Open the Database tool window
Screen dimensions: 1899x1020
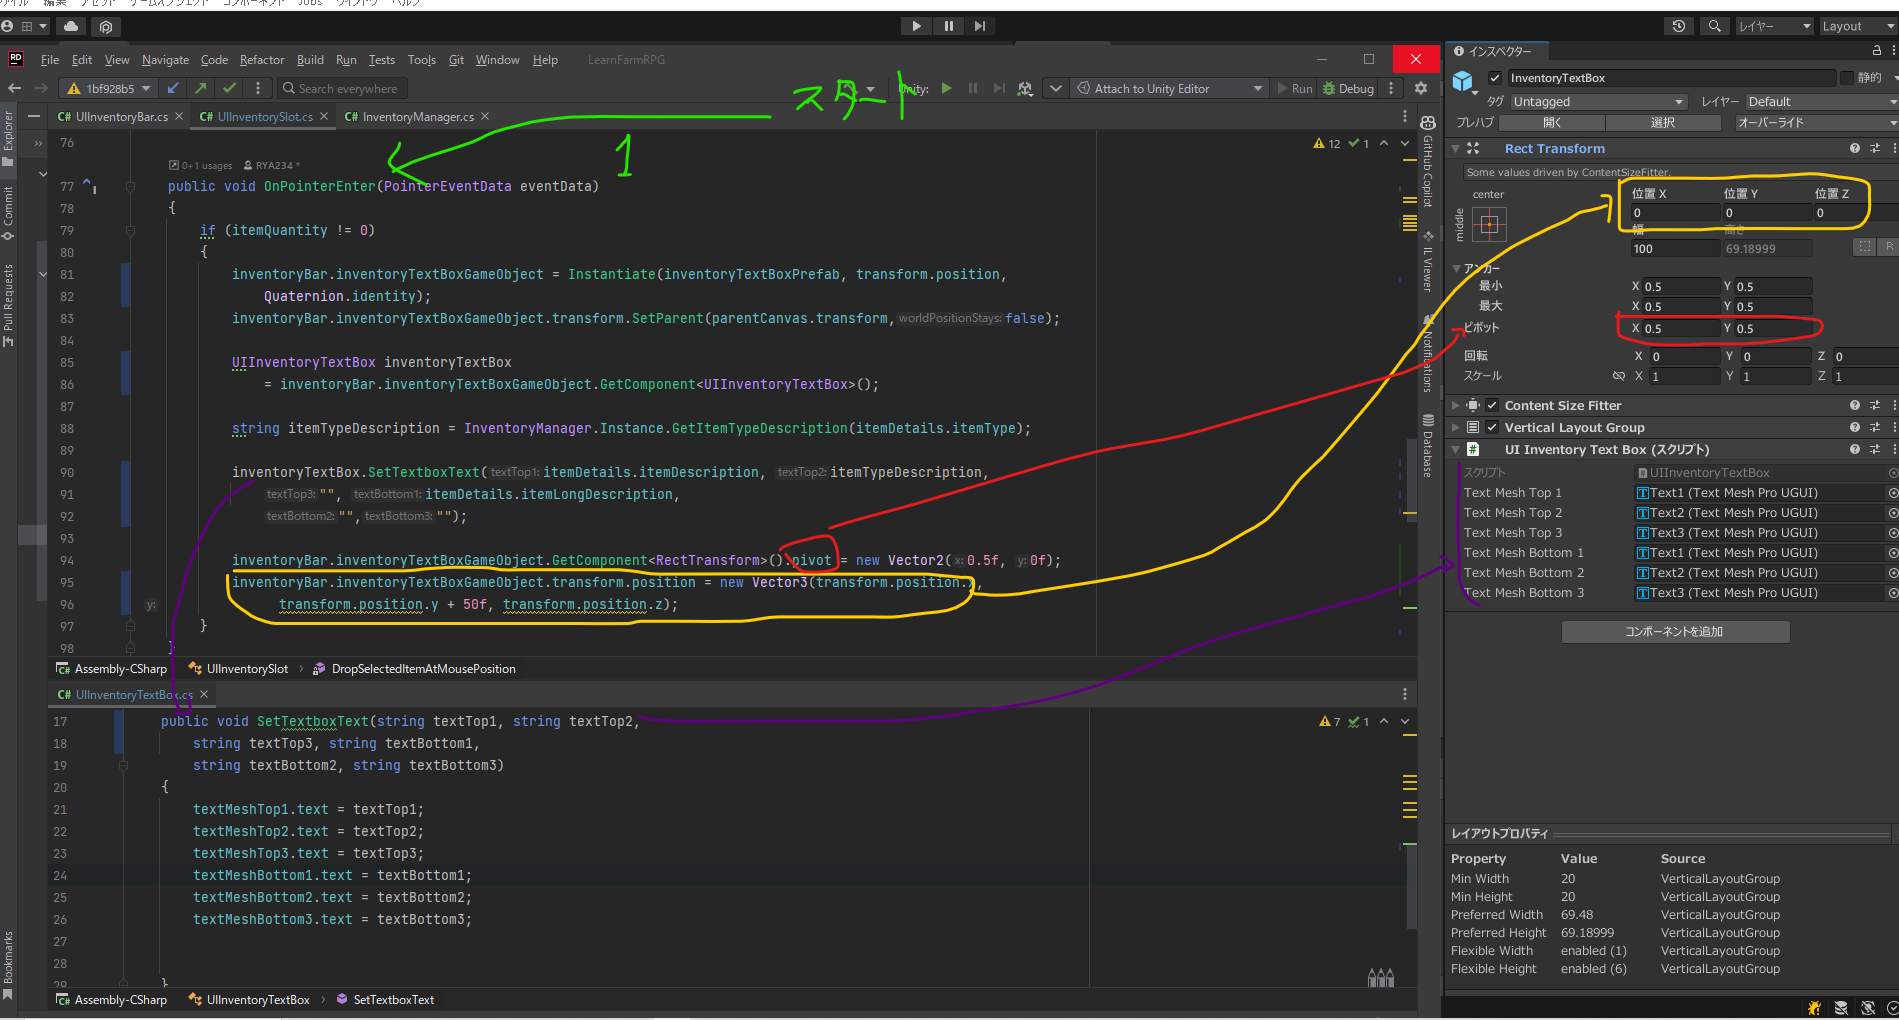coord(1428,446)
